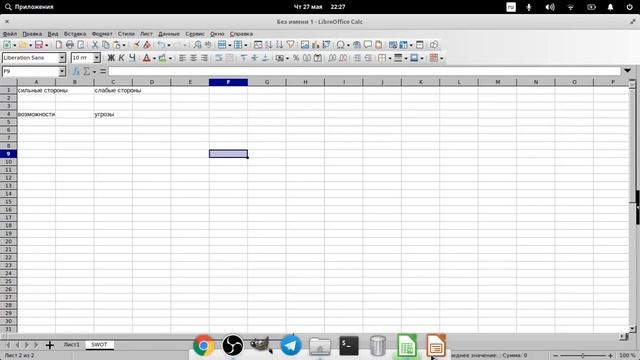Expand font color dropdown arrow
This screenshot has width=640, height=360.
click(x=154, y=58)
